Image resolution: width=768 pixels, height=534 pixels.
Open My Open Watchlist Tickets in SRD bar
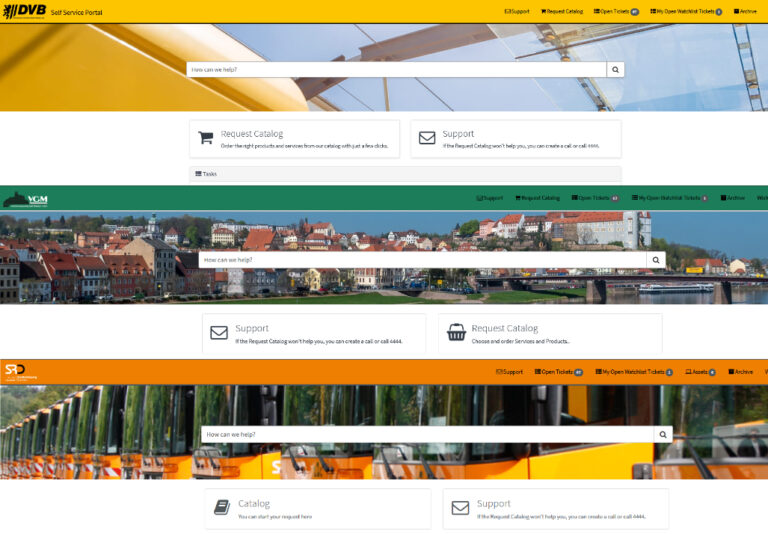click(x=634, y=372)
